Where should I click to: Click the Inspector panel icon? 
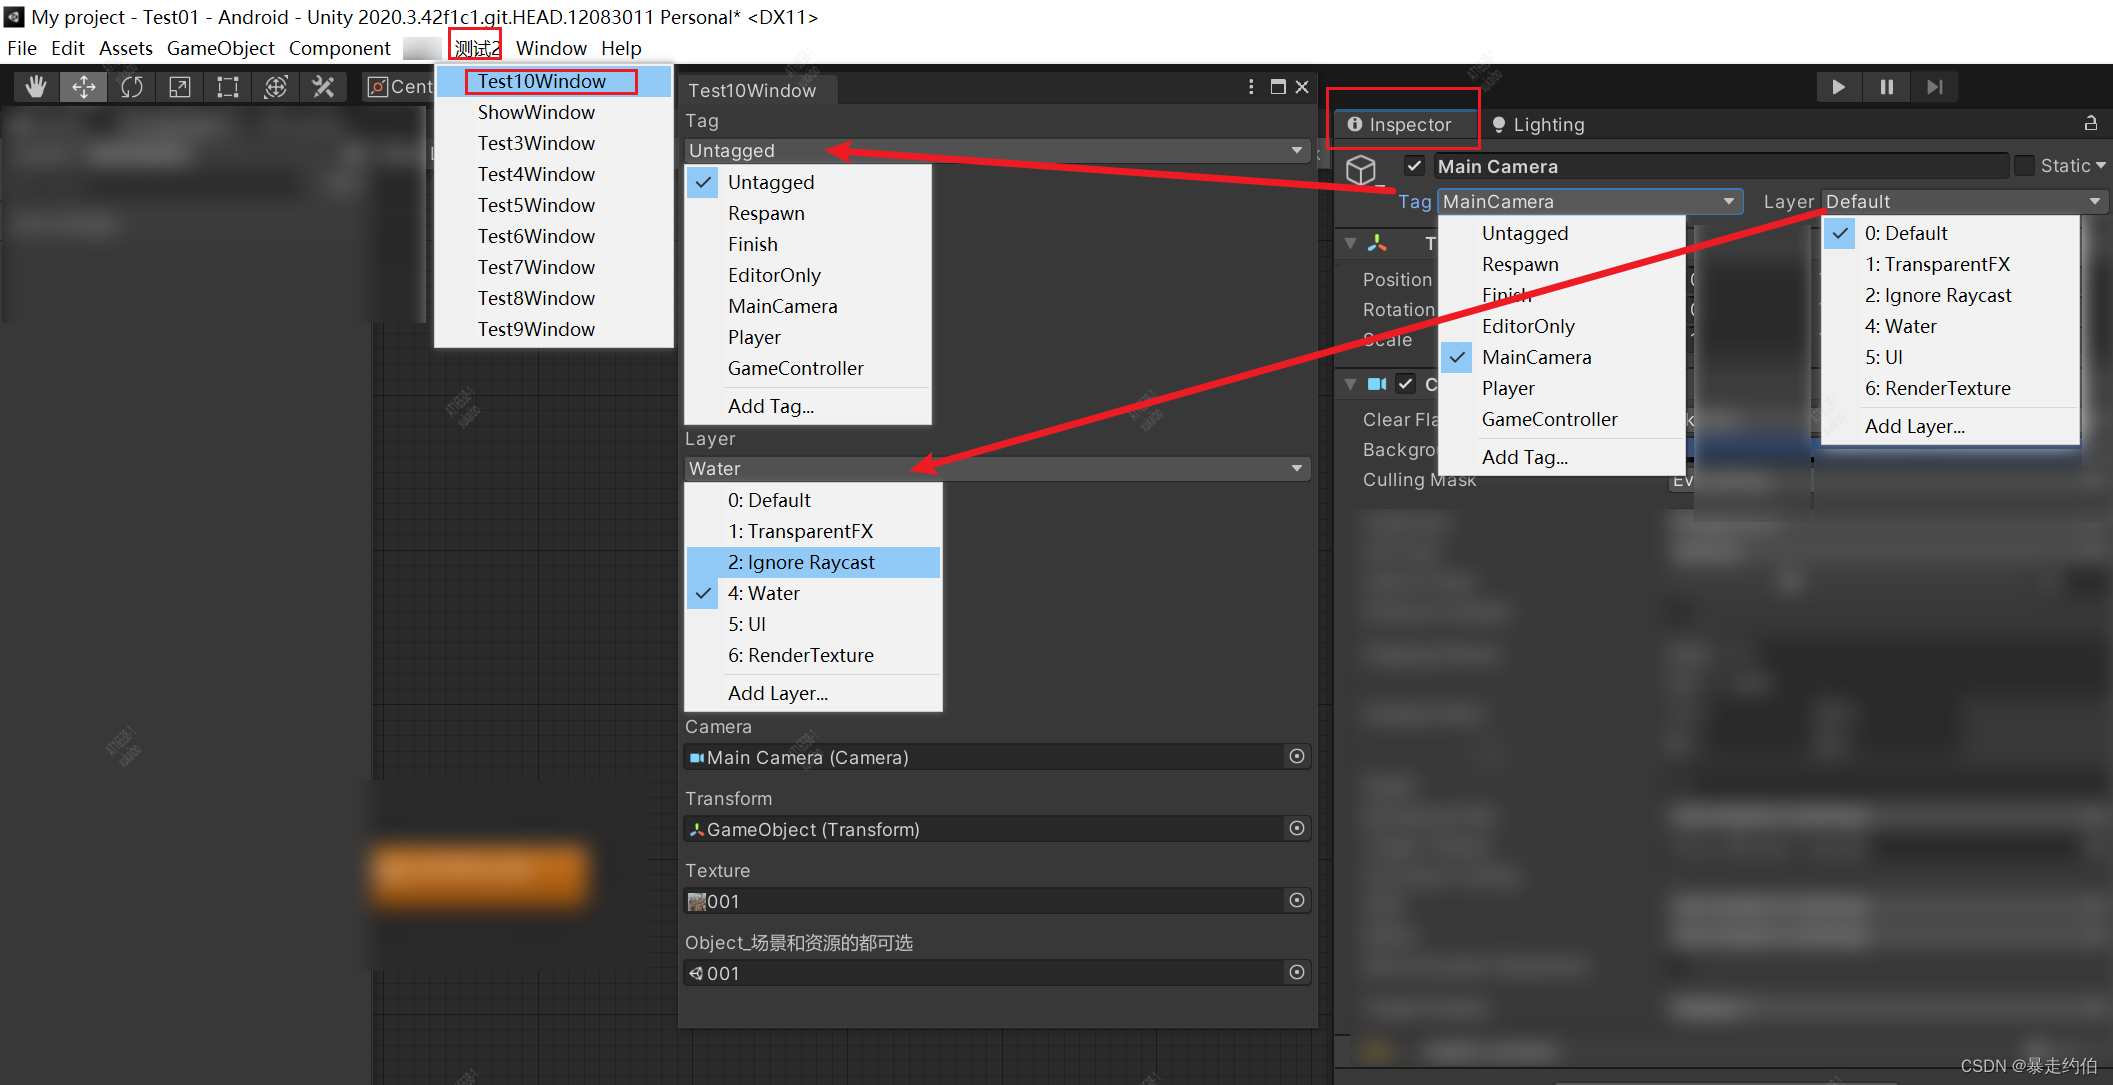coord(1357,125)
